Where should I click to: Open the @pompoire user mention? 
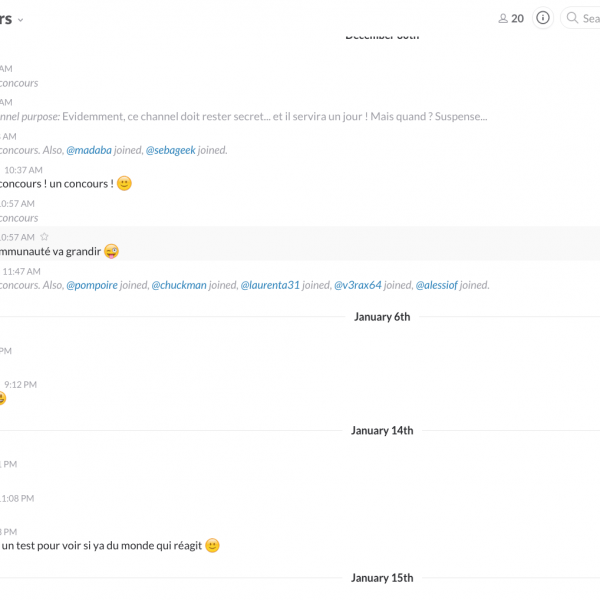pyautogui.click(x=92, y=285)
